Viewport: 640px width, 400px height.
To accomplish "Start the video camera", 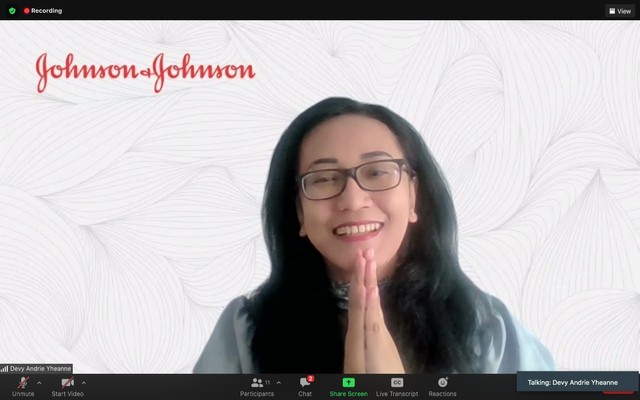I will pyautogui.click(x=67, y=387).
